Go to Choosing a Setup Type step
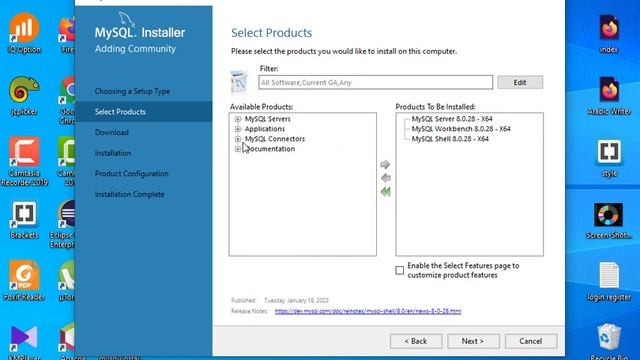Screen dimensions: 640x360 pyautogui.click(x=132, y=91)
